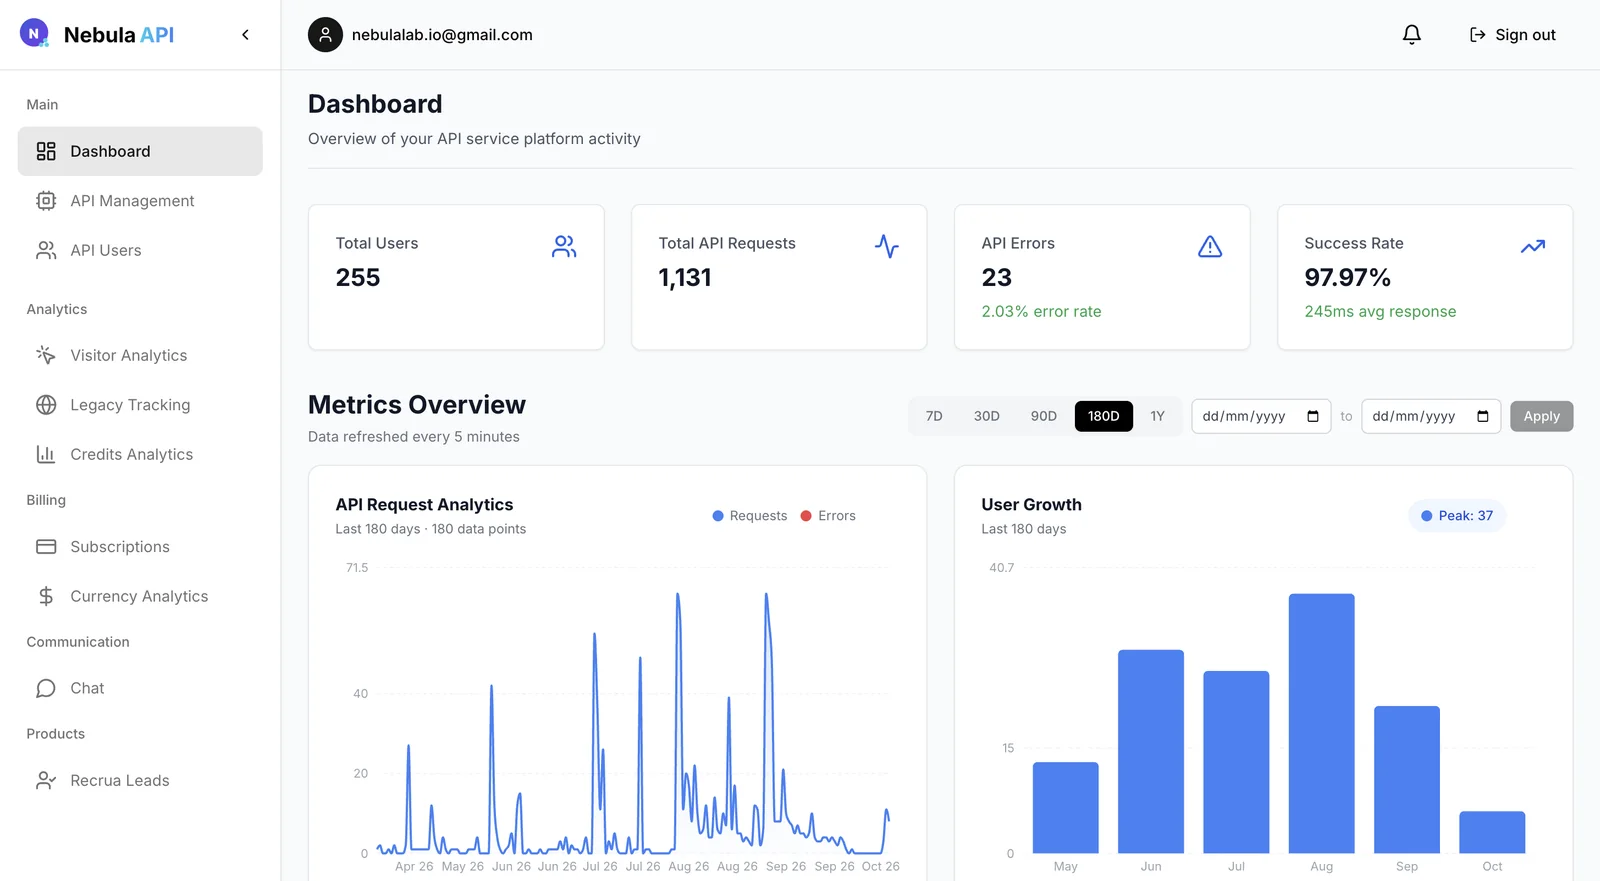Click the Currency Analytics dollar icon
The width and height of the screenshot is (1600, 881).
(46, 596)
